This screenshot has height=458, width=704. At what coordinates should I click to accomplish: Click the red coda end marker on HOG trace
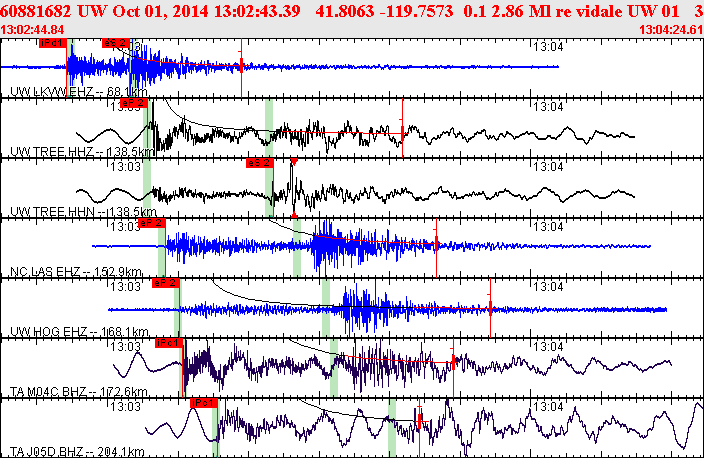(490, 308)
